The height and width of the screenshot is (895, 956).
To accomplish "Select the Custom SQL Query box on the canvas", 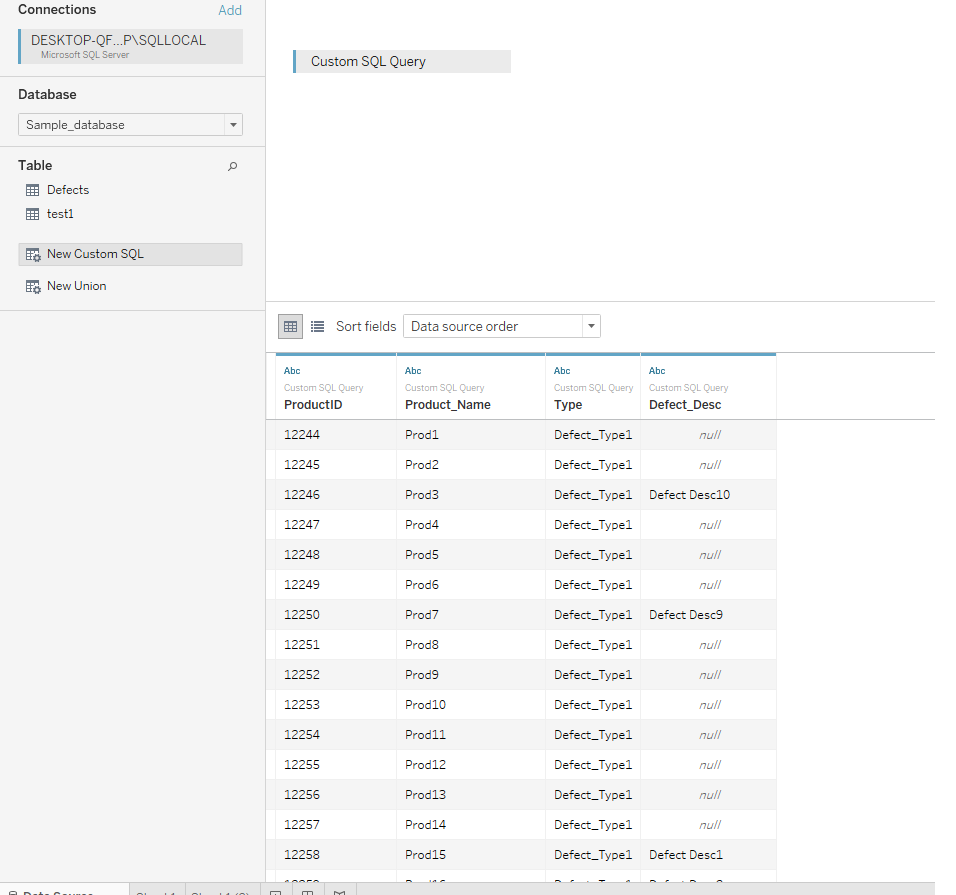I will [x=400, y=61].
